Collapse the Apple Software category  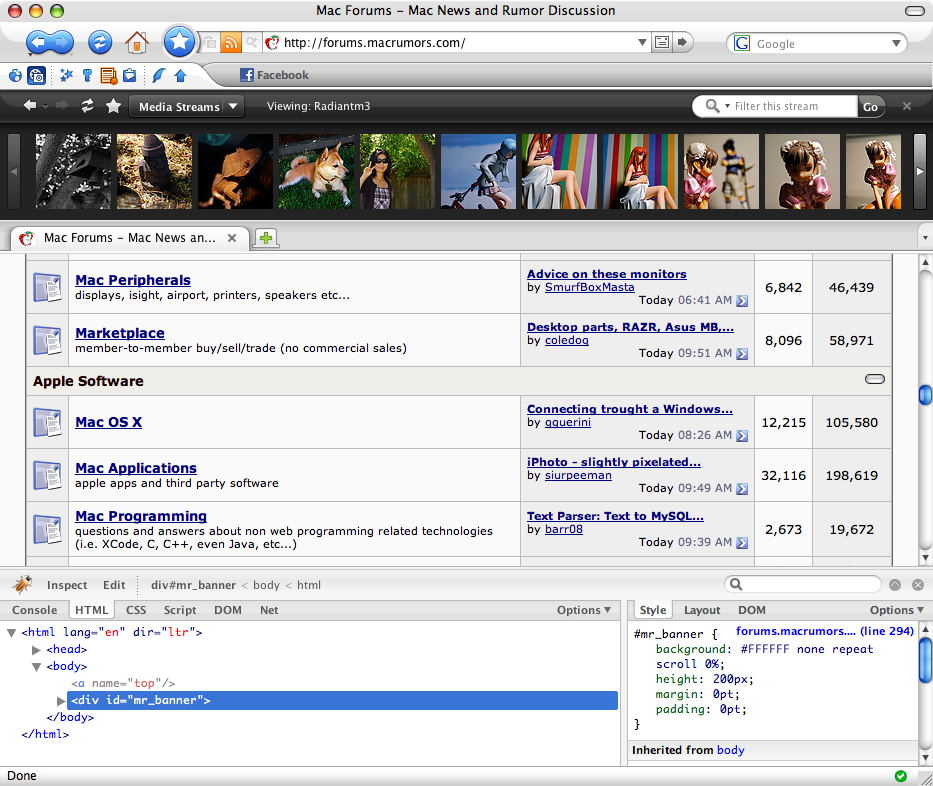click(875, 380)
